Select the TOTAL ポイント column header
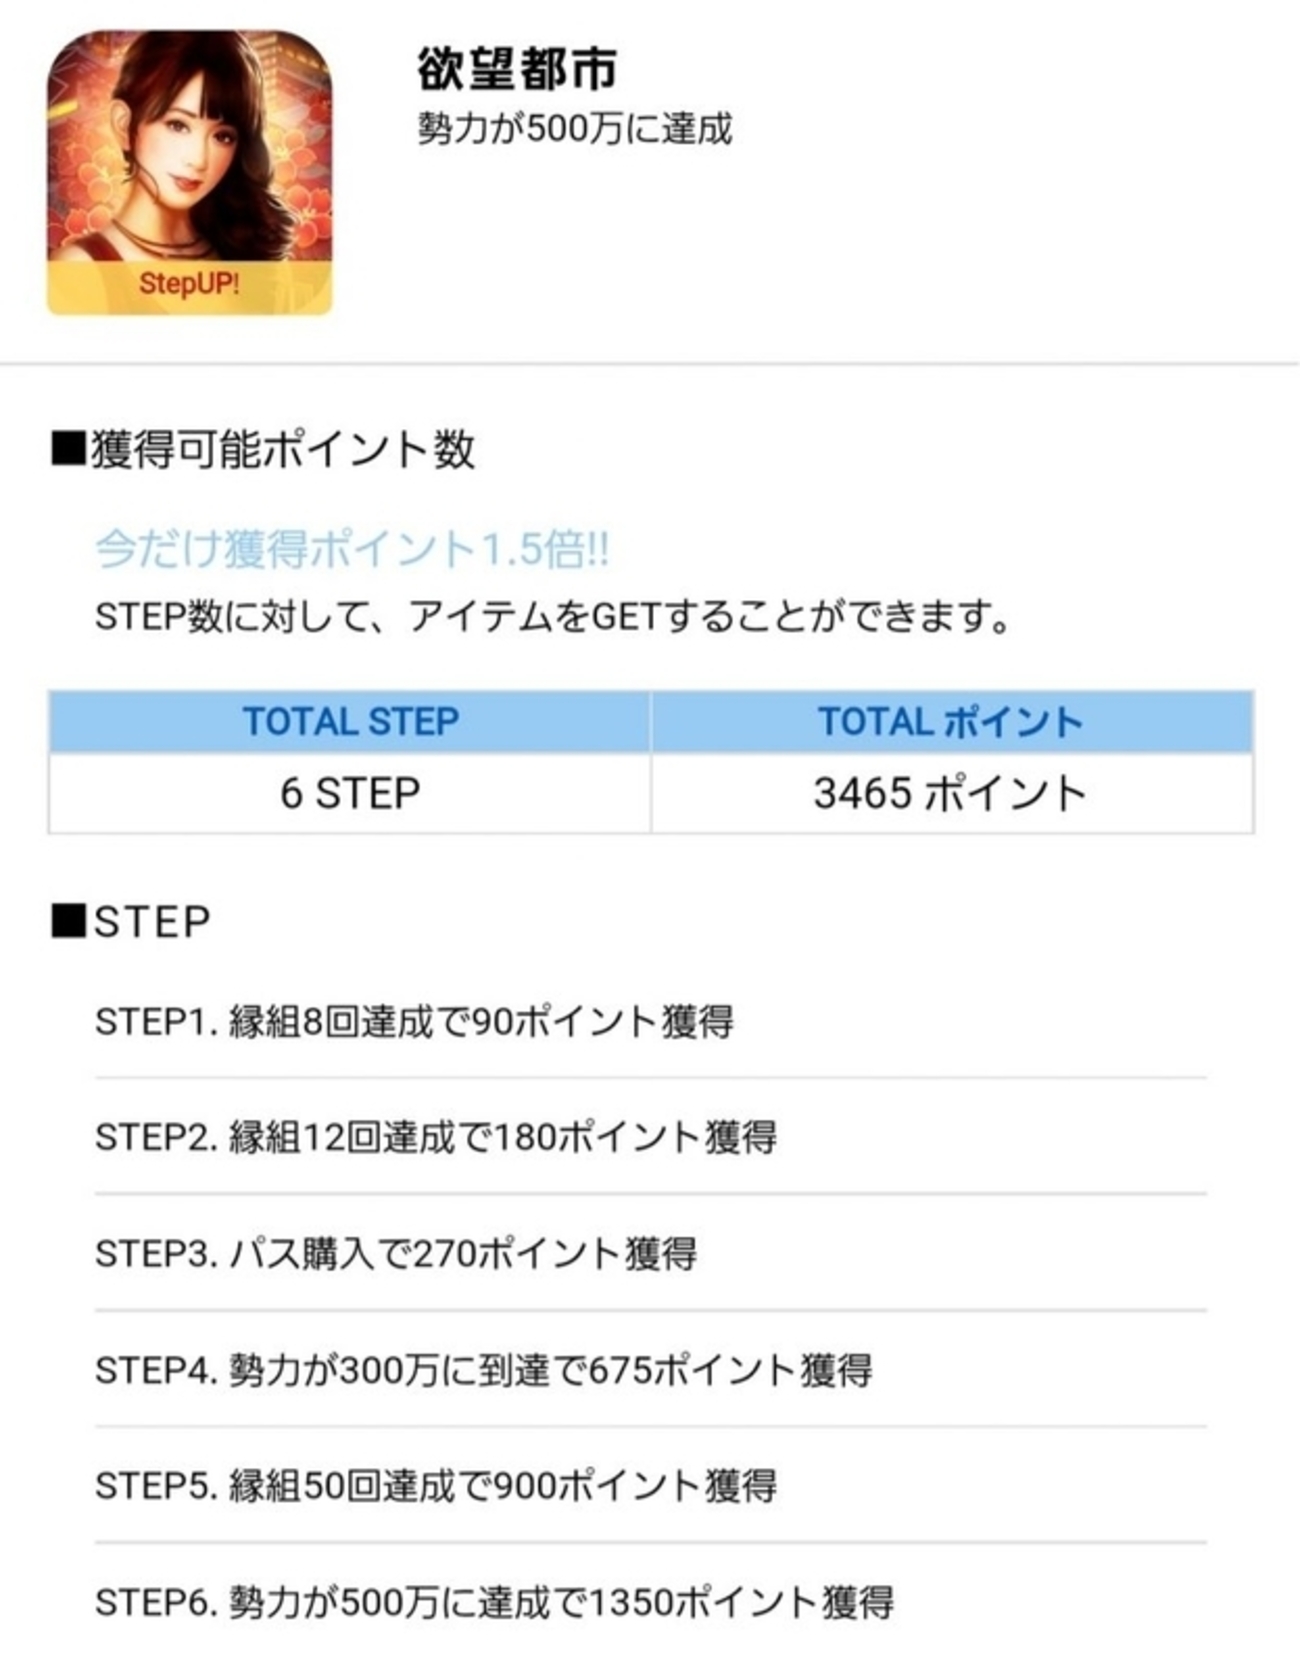This screenshot has height=1669, width=1300. 952,721
